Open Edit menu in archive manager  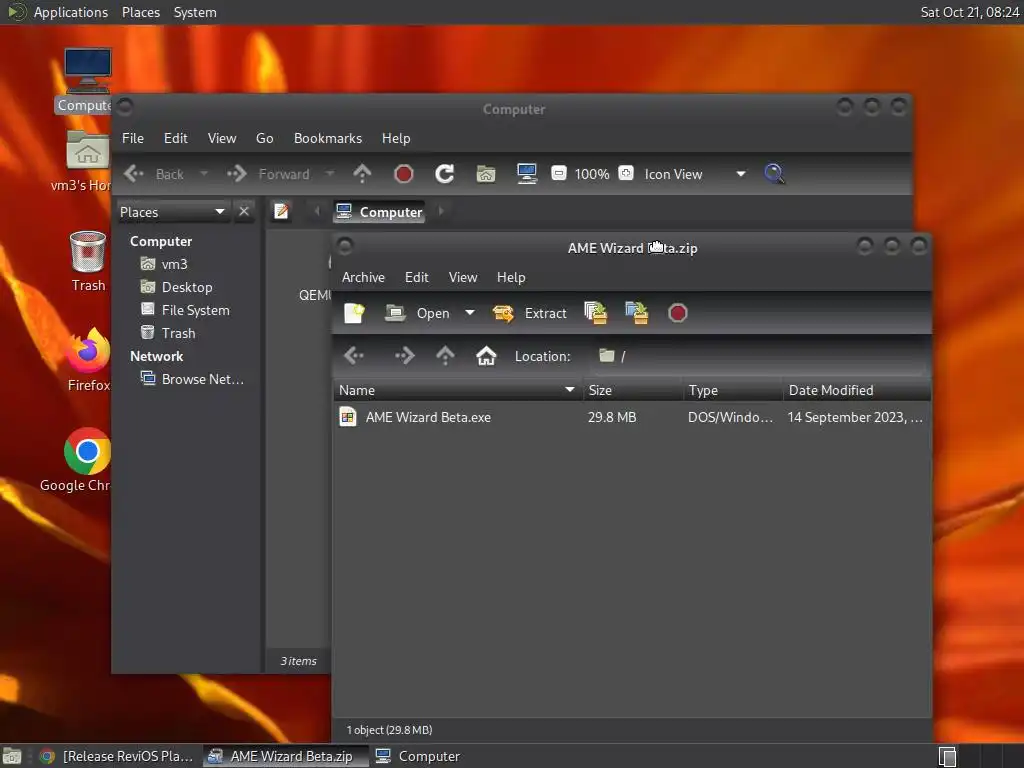pyautogui.click(x=417, y=278)
